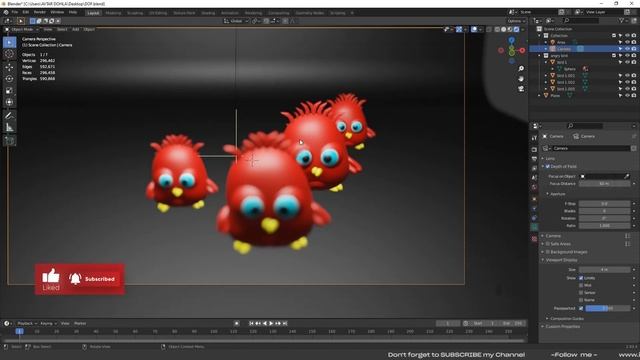
Task: Jump to the timeline start frame button
Action: coord(251,323)
